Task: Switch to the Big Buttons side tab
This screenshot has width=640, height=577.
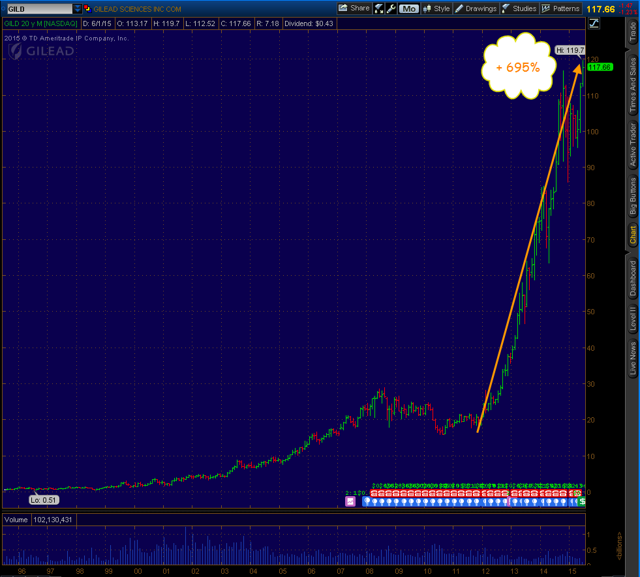Action: [633, 195]
